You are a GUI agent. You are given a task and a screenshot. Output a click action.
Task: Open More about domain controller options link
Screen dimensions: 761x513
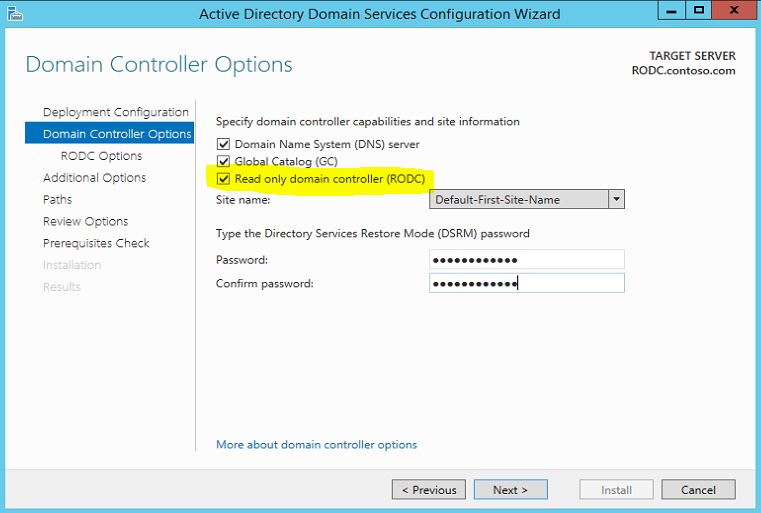pos(316,445)
